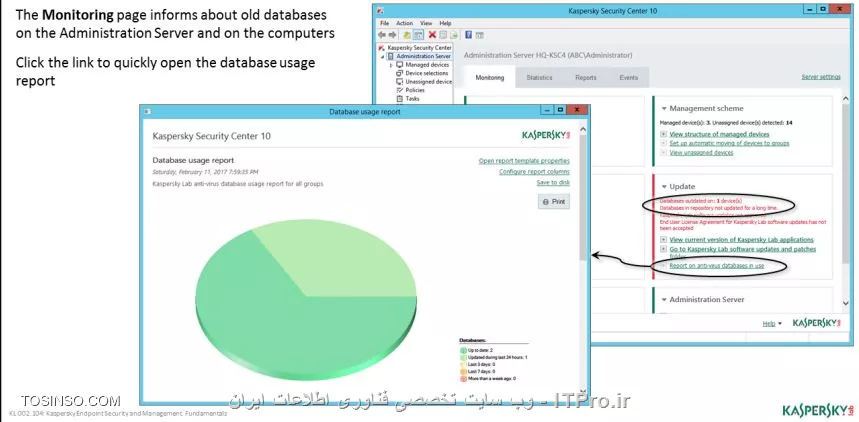This screenshot has height=422, width=859.
Task: Click the Managed devices monitor icon
Action: [x=399, y=65]
